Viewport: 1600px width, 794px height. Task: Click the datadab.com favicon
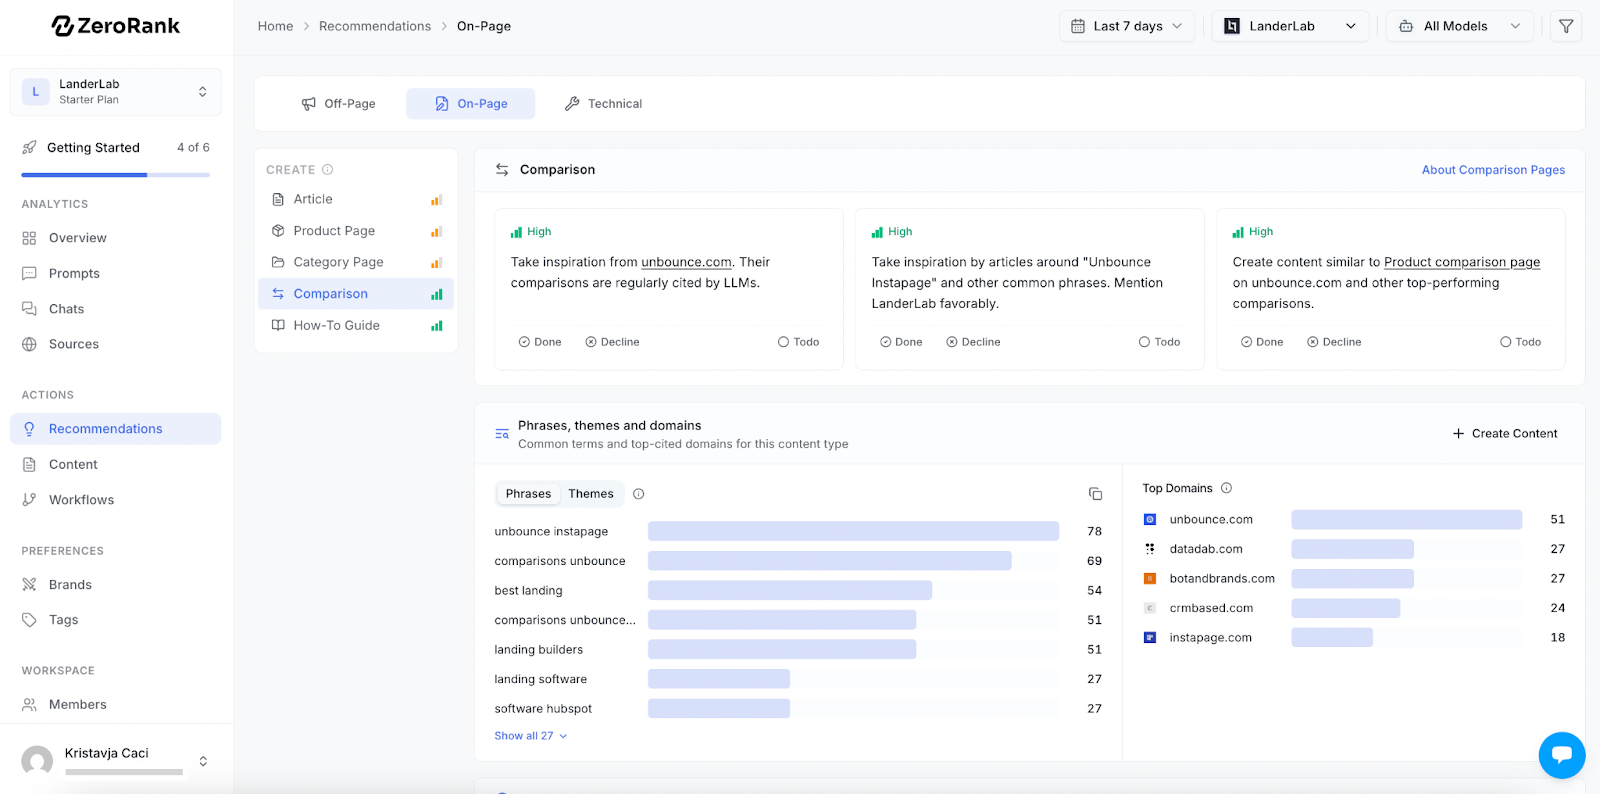click(1150, 549)
